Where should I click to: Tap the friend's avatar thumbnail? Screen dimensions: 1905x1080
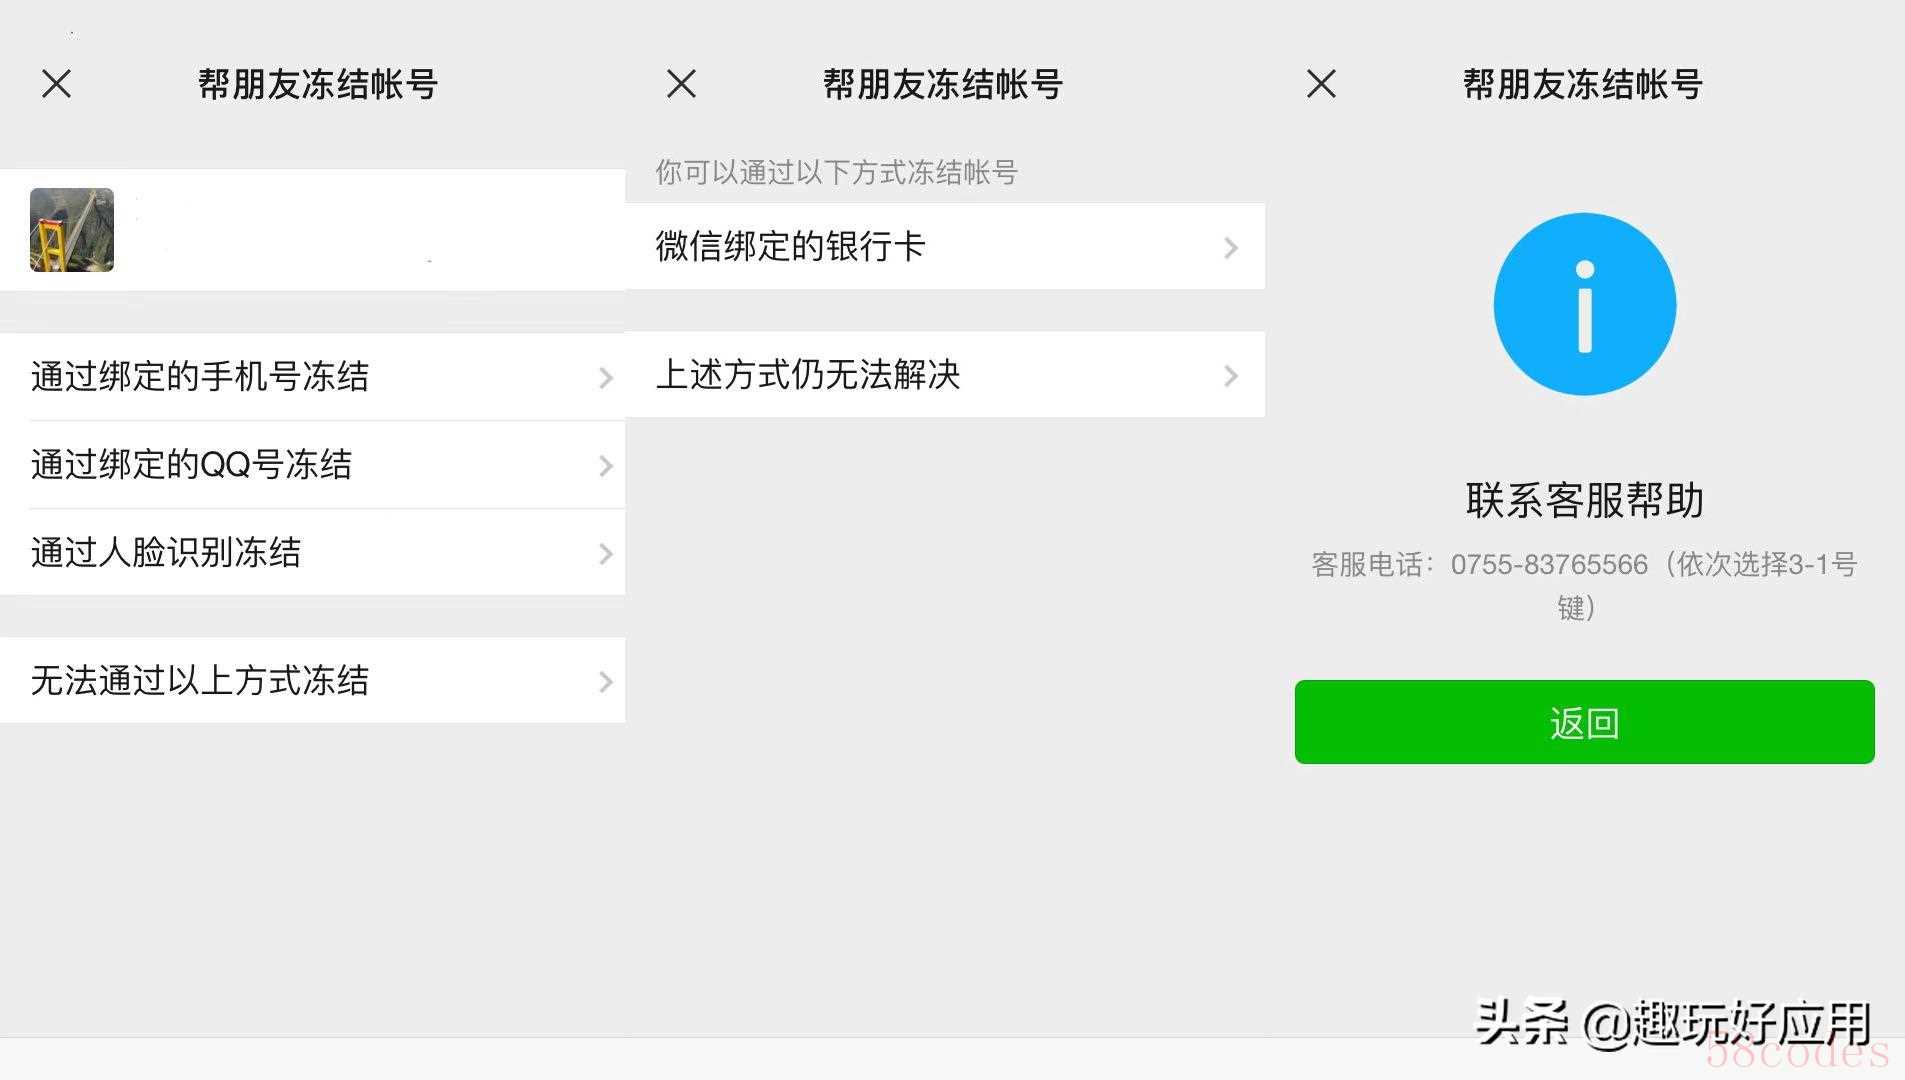point(72,230)
